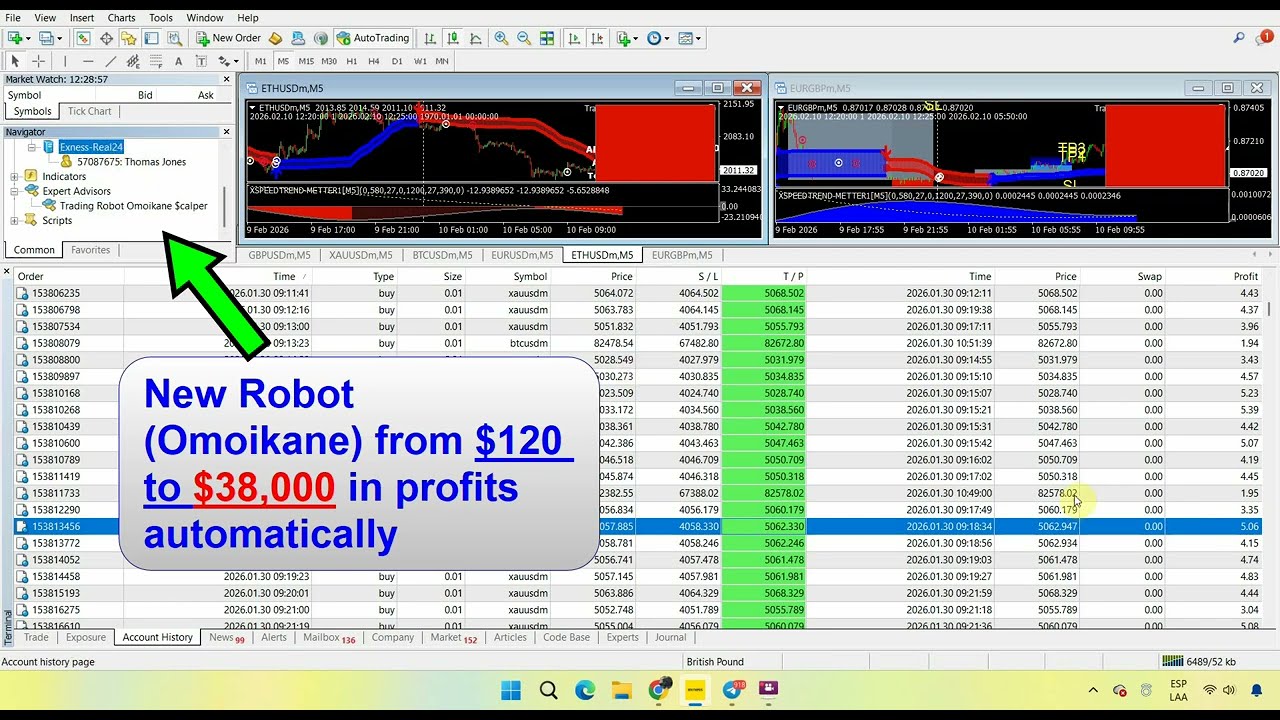This screenshot has width=1280, height=720.
Task: Open File Explorer from taskbar
Action: coord(621,690)
